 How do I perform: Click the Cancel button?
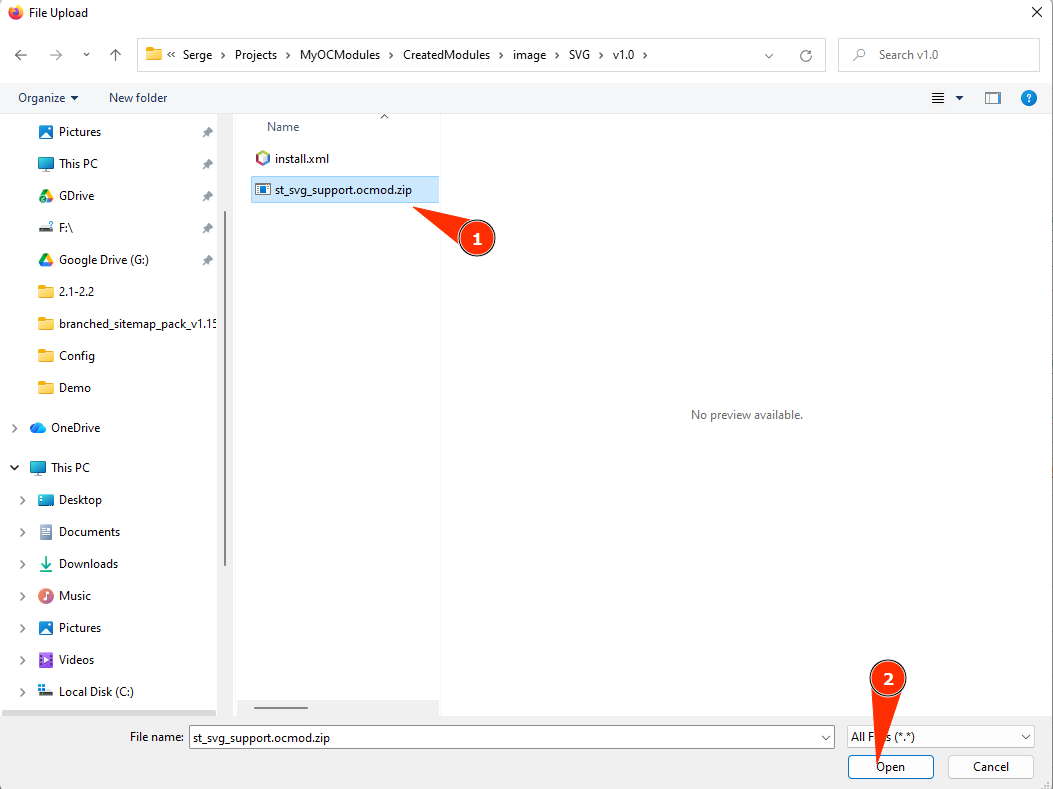pyautogui.click(x=991, y=767)
